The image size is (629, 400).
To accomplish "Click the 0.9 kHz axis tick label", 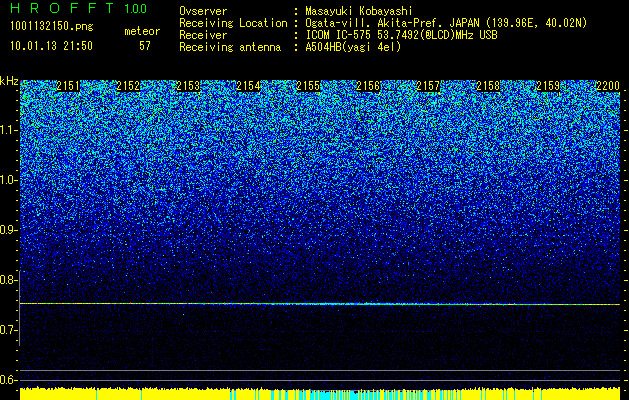I will (8, 230).
